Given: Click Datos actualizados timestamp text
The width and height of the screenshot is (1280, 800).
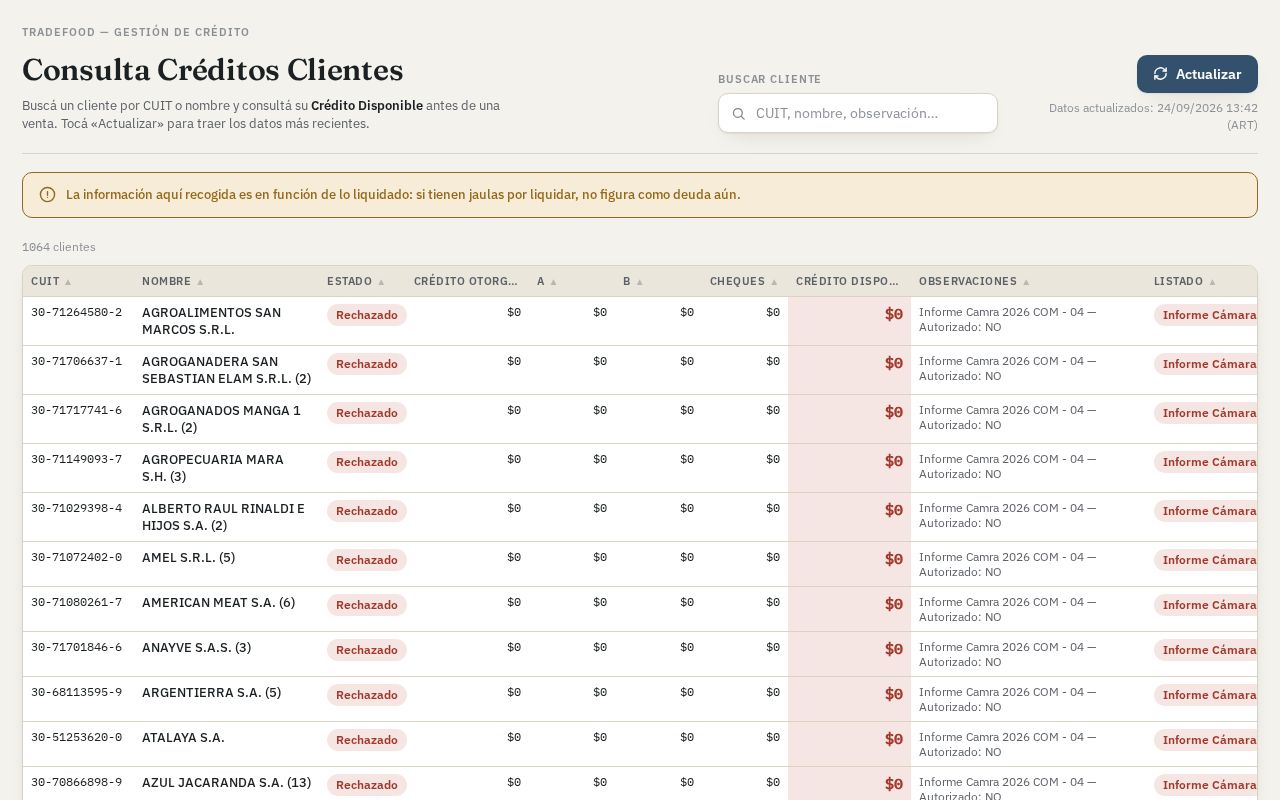Looking at the screenshot, I should [x=1153, y=116].
